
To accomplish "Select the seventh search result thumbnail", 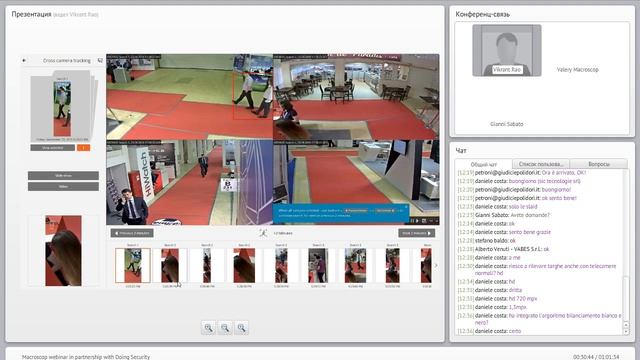I will tap(355, 265).
